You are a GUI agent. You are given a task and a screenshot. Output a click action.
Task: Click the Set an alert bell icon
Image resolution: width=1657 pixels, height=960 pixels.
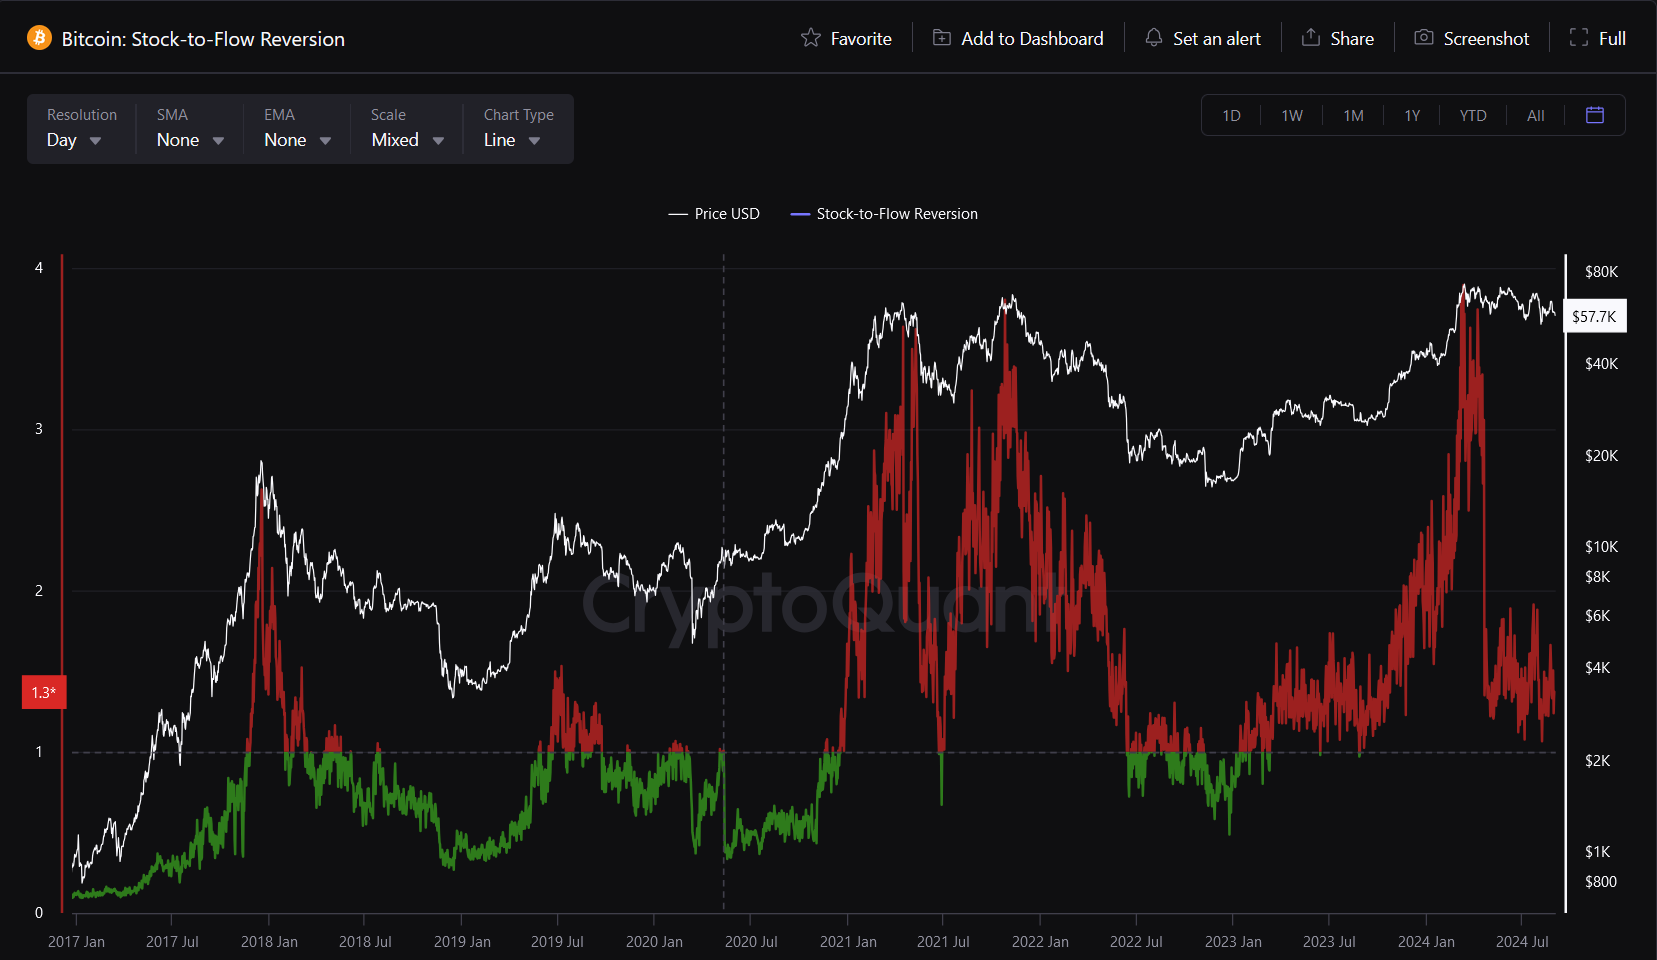tap(1153, 37)
